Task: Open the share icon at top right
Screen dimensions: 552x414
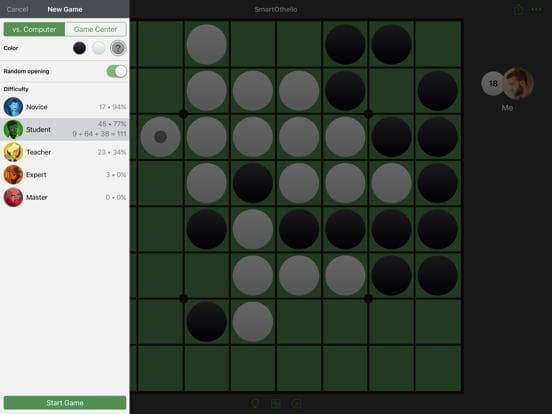Action: click(x=519, y=10)
